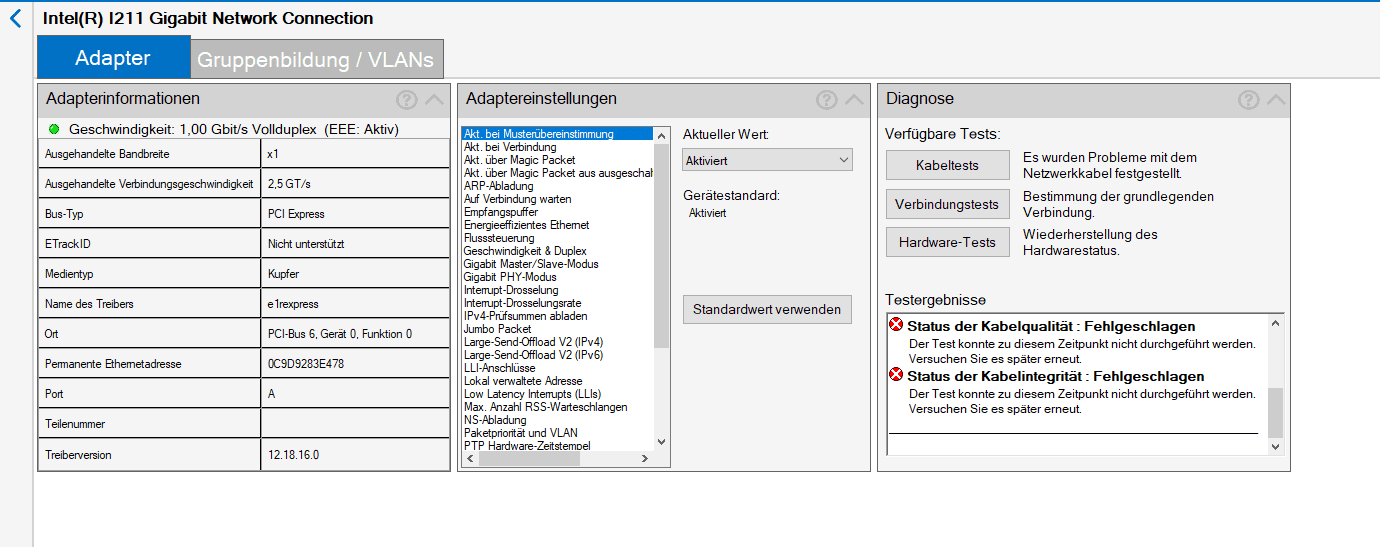Click settings list right scroll arrow
Viewport: 1380px width, 547px height.
click(645, 458)
